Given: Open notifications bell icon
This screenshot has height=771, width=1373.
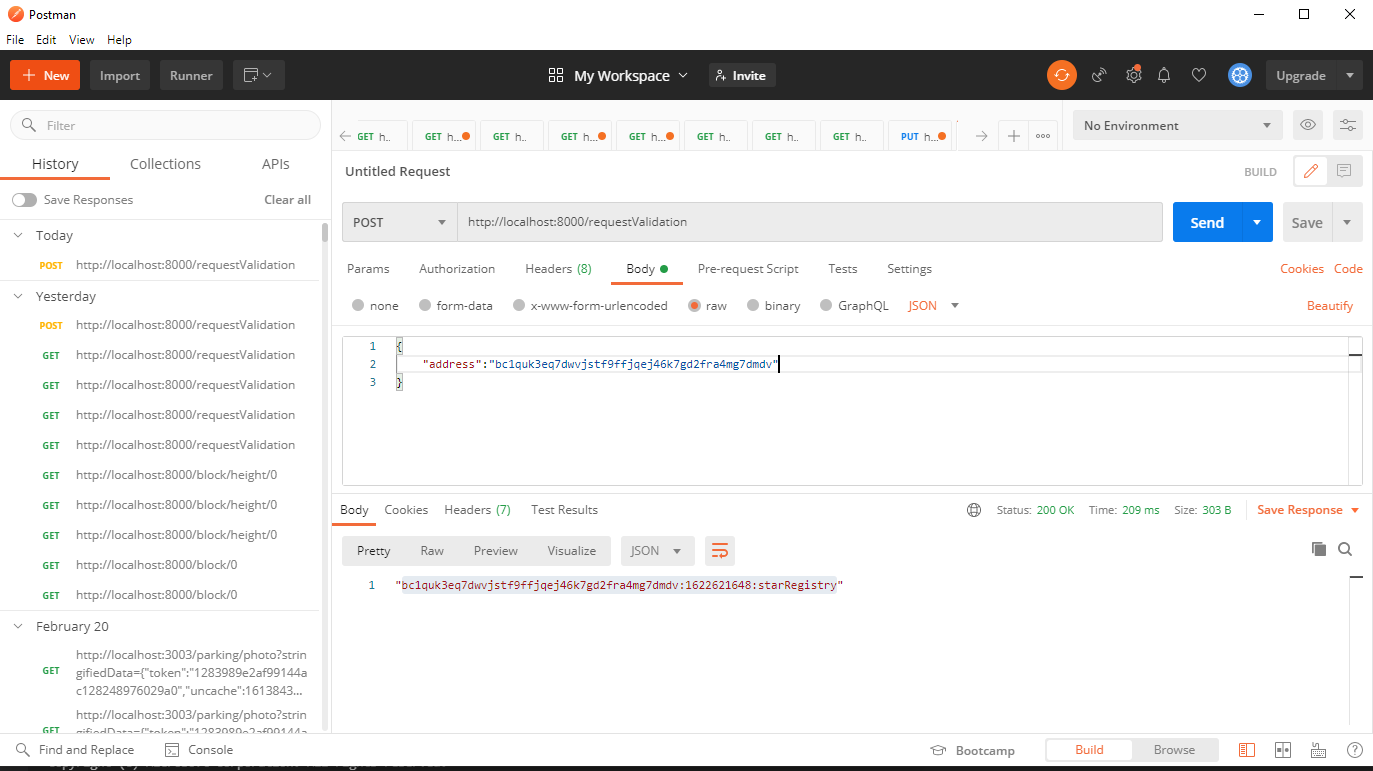Looking at the screenshot, I should click(x=1164, y=75).
